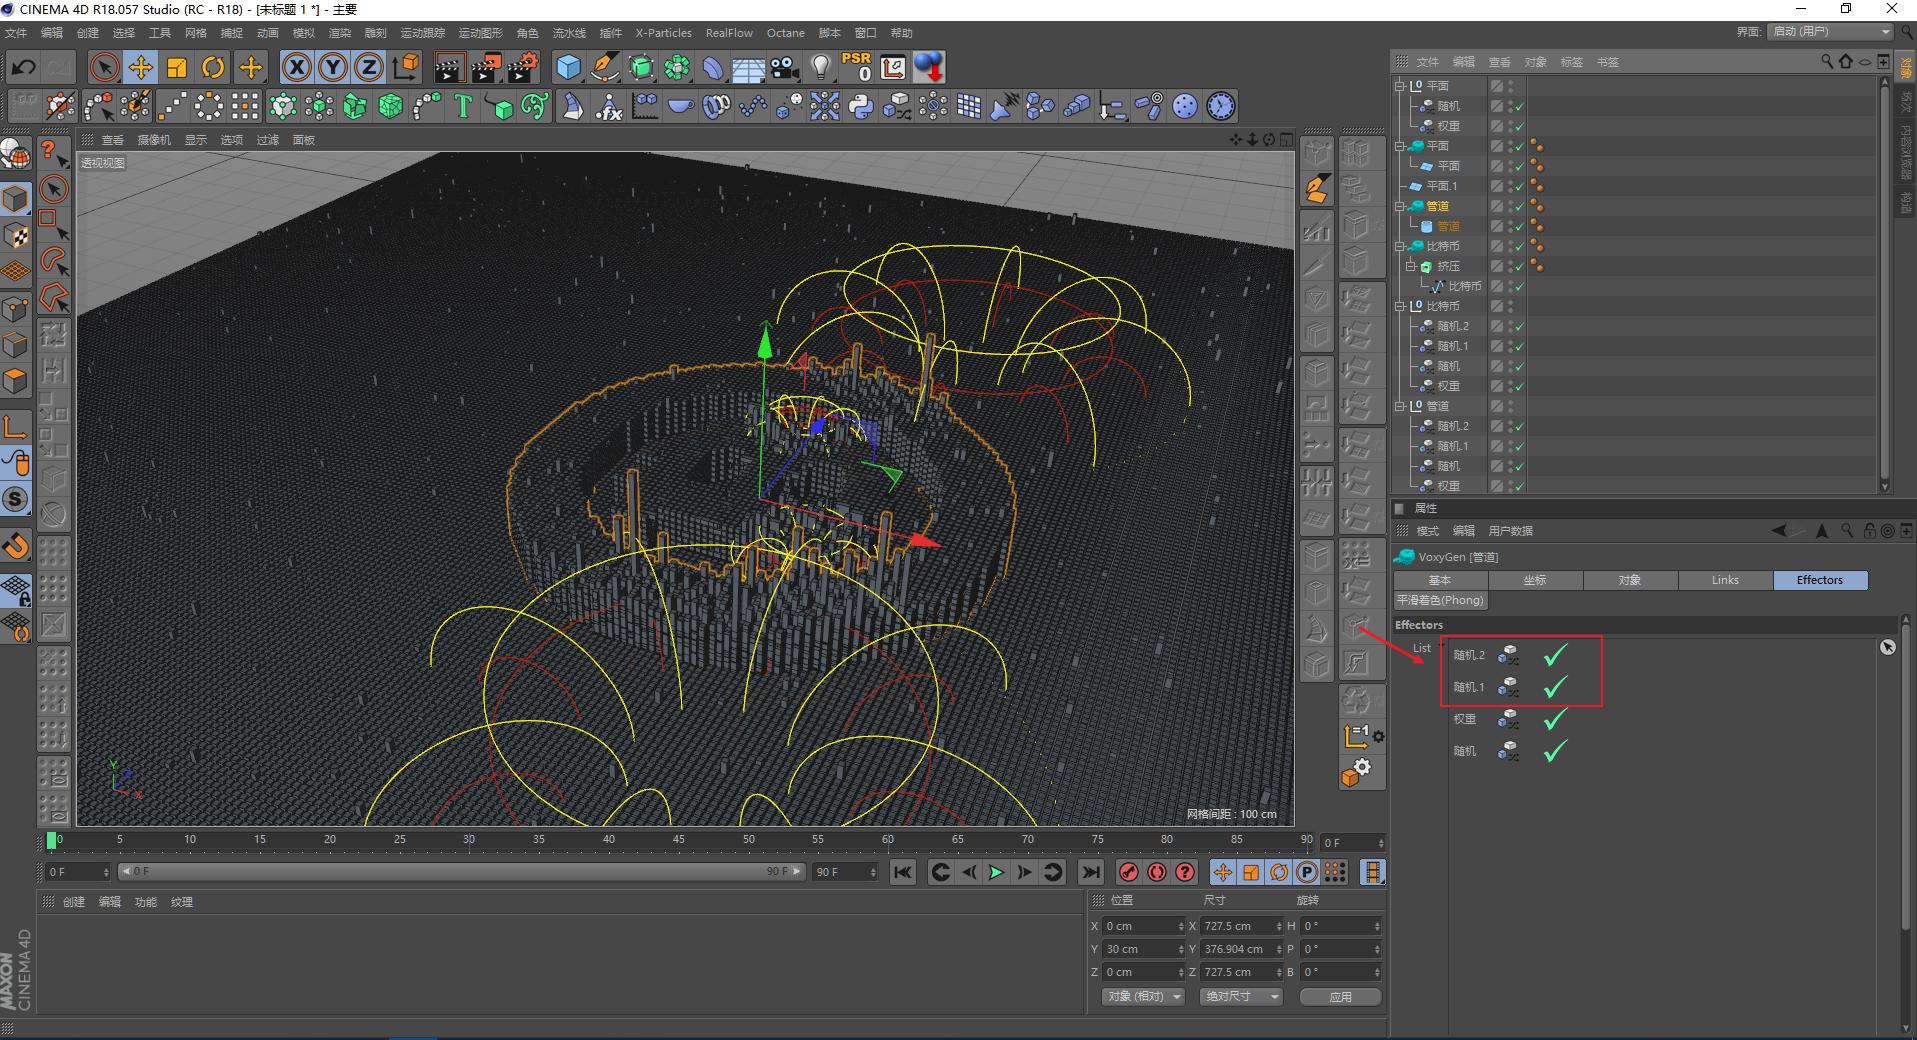Click the Cube primitive icon
1917x1040 pixels.
click(x=568, y=68)
